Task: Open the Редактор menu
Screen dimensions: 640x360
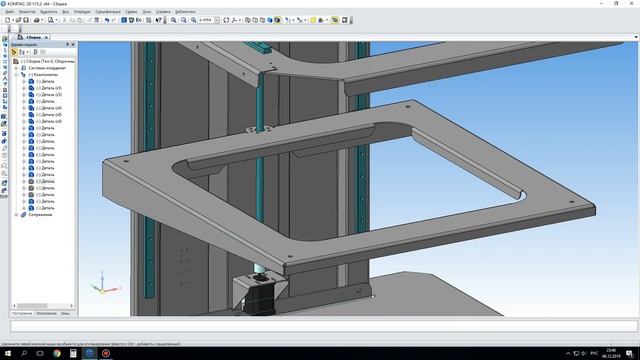Action: [x=27, y=12]
